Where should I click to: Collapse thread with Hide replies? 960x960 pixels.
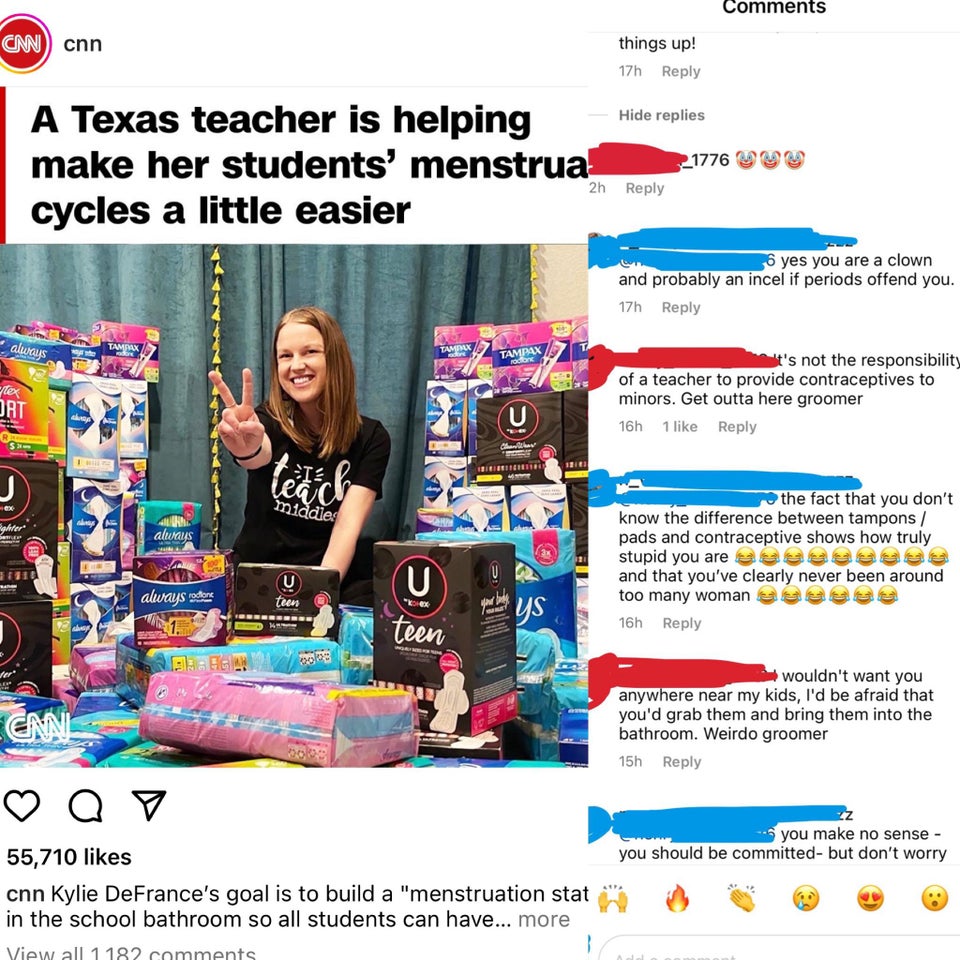click(x=661, y=115)
